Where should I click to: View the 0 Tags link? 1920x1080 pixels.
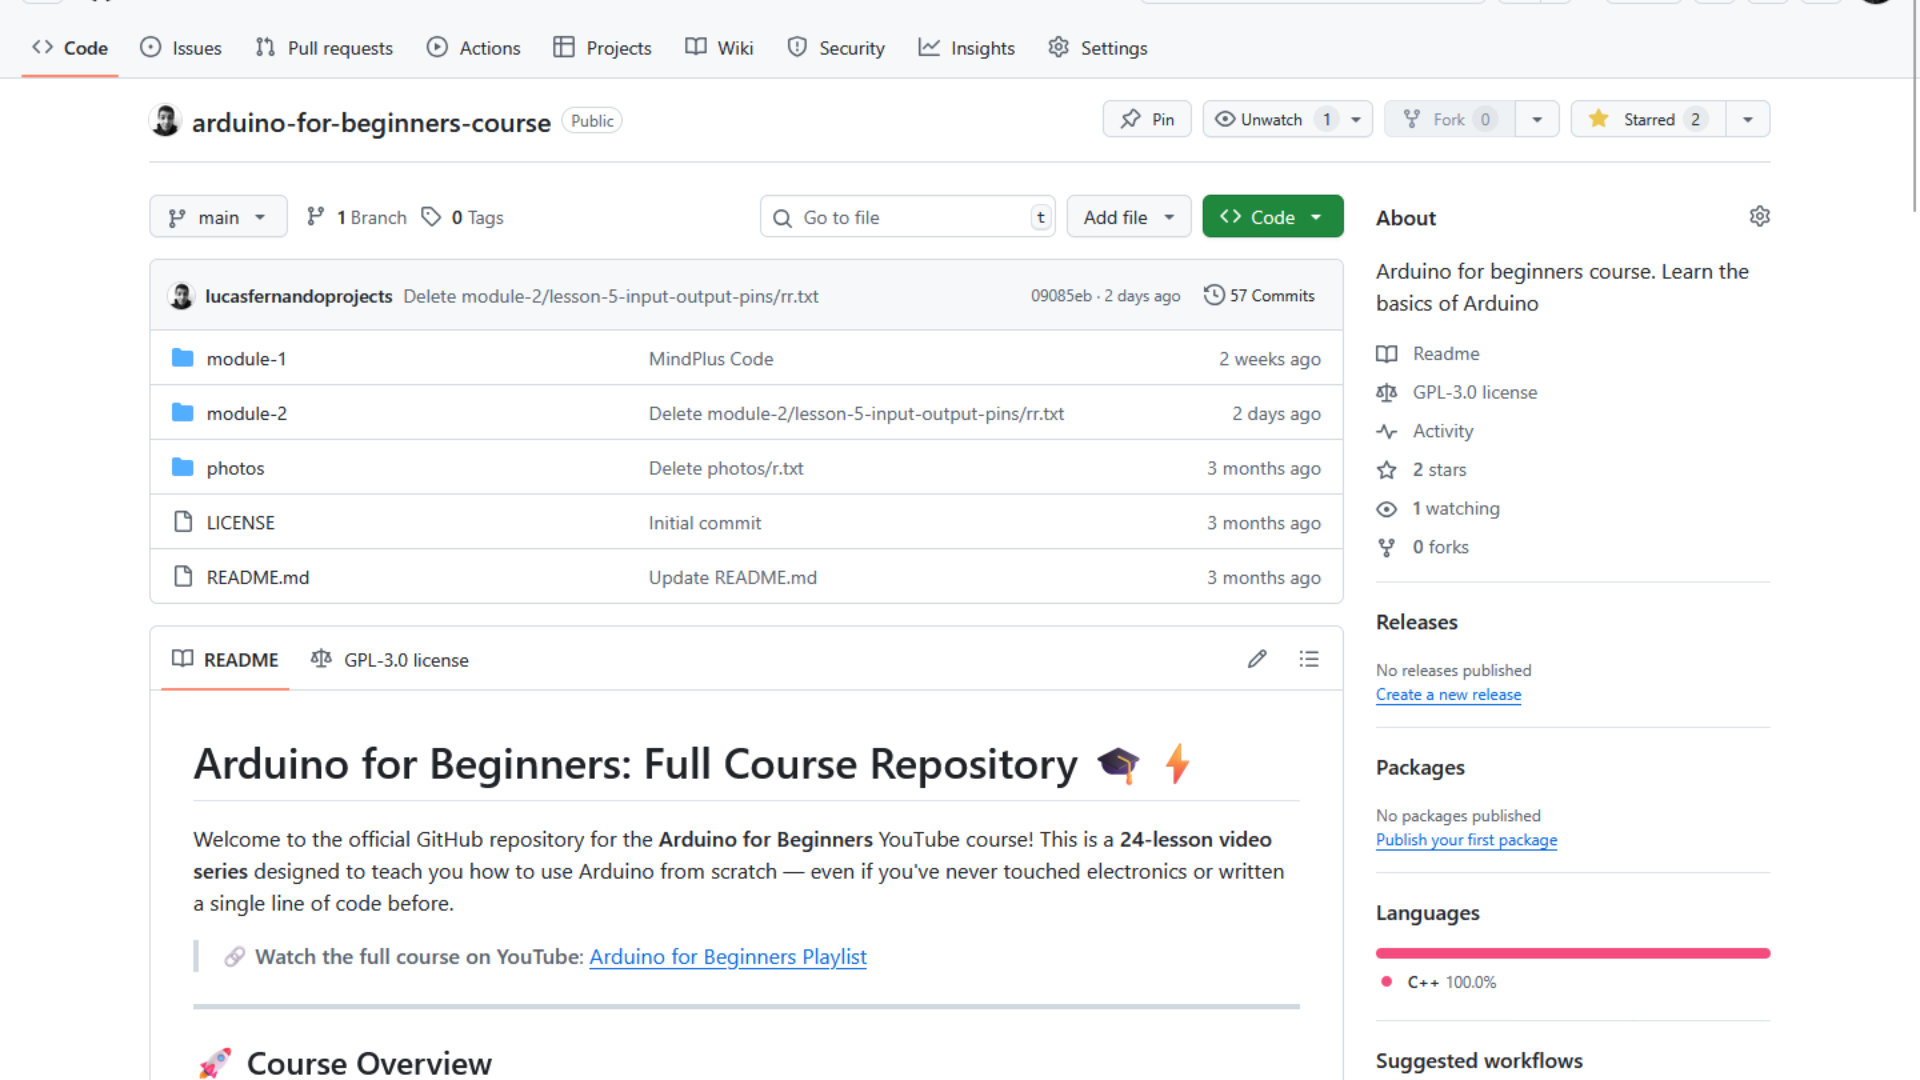[463, 217]
